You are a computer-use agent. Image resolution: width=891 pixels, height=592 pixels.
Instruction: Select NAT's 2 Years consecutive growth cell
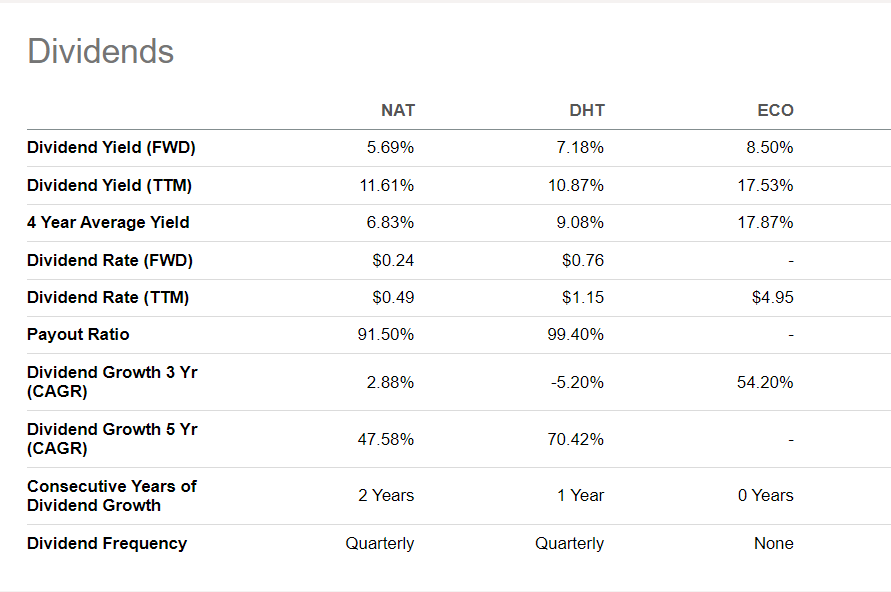point(386,495)
